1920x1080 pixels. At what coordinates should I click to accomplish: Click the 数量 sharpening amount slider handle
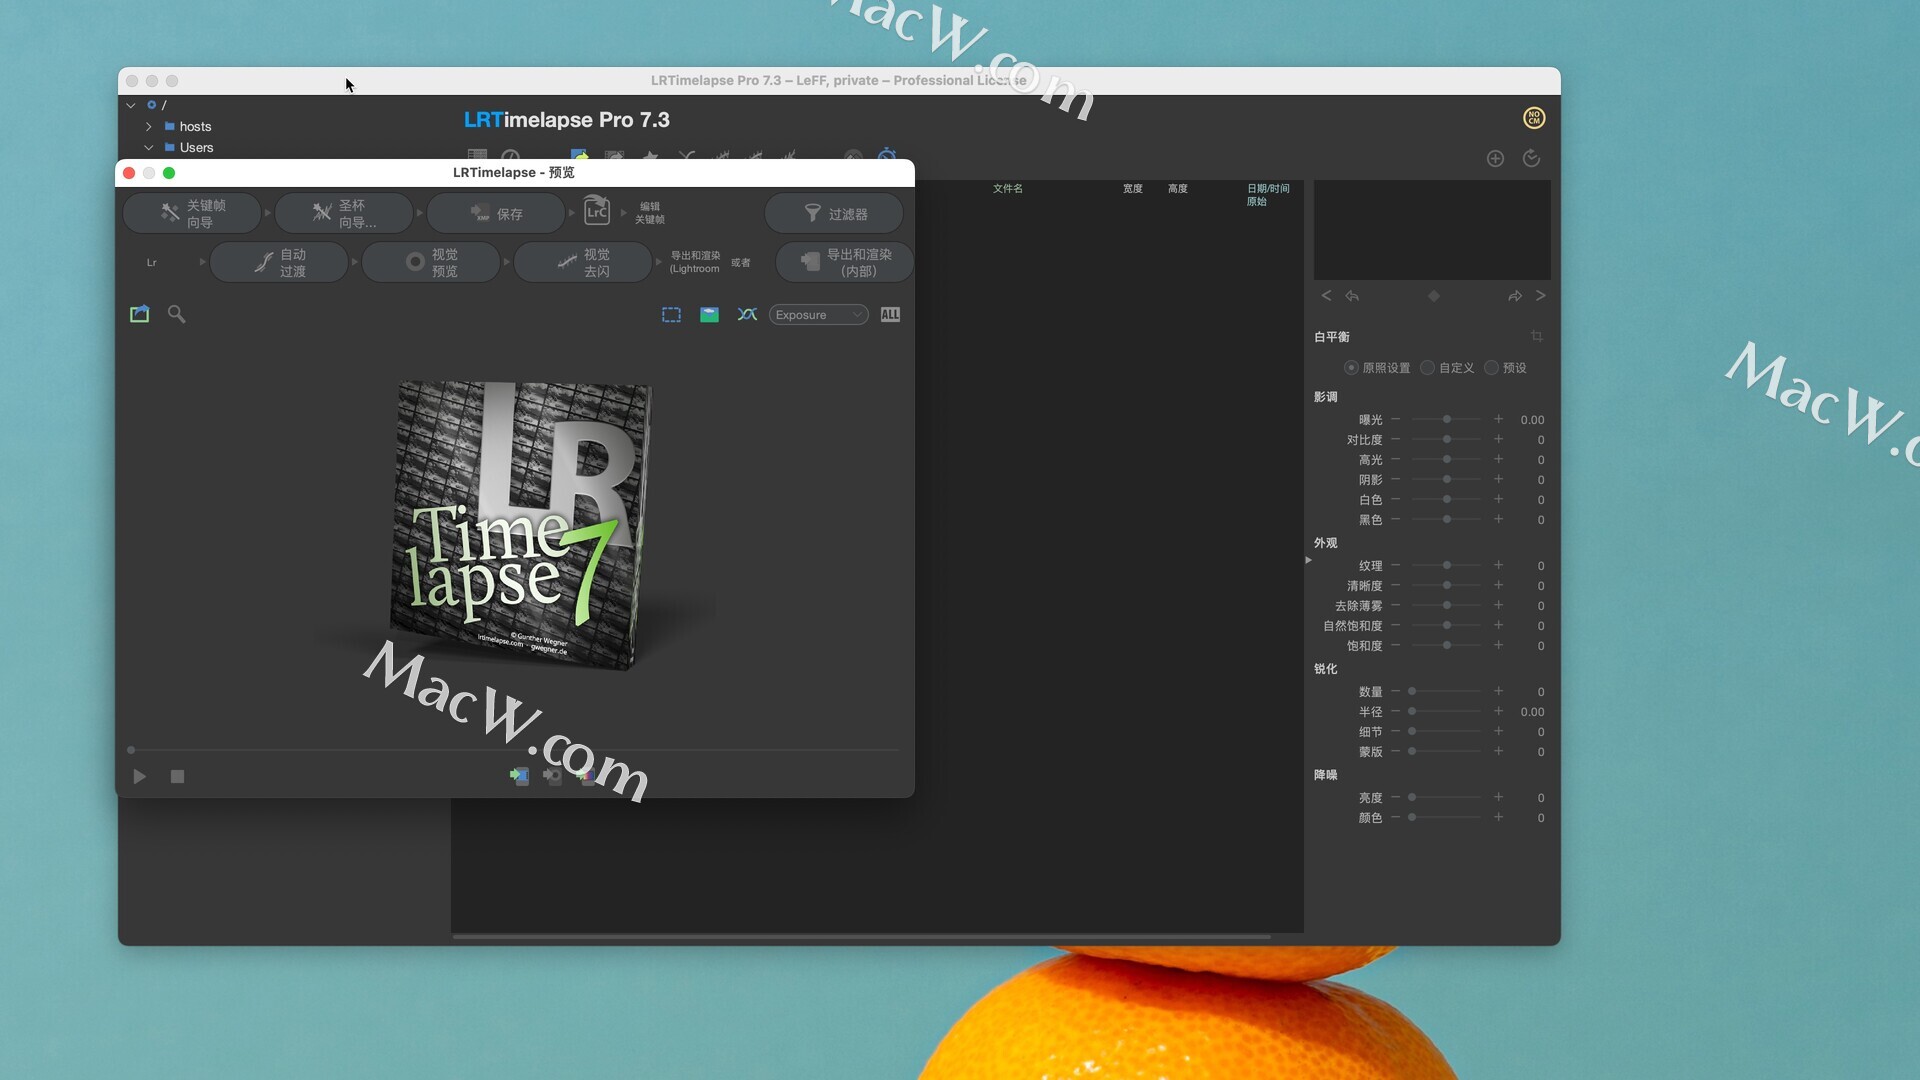coord(1412,692)
